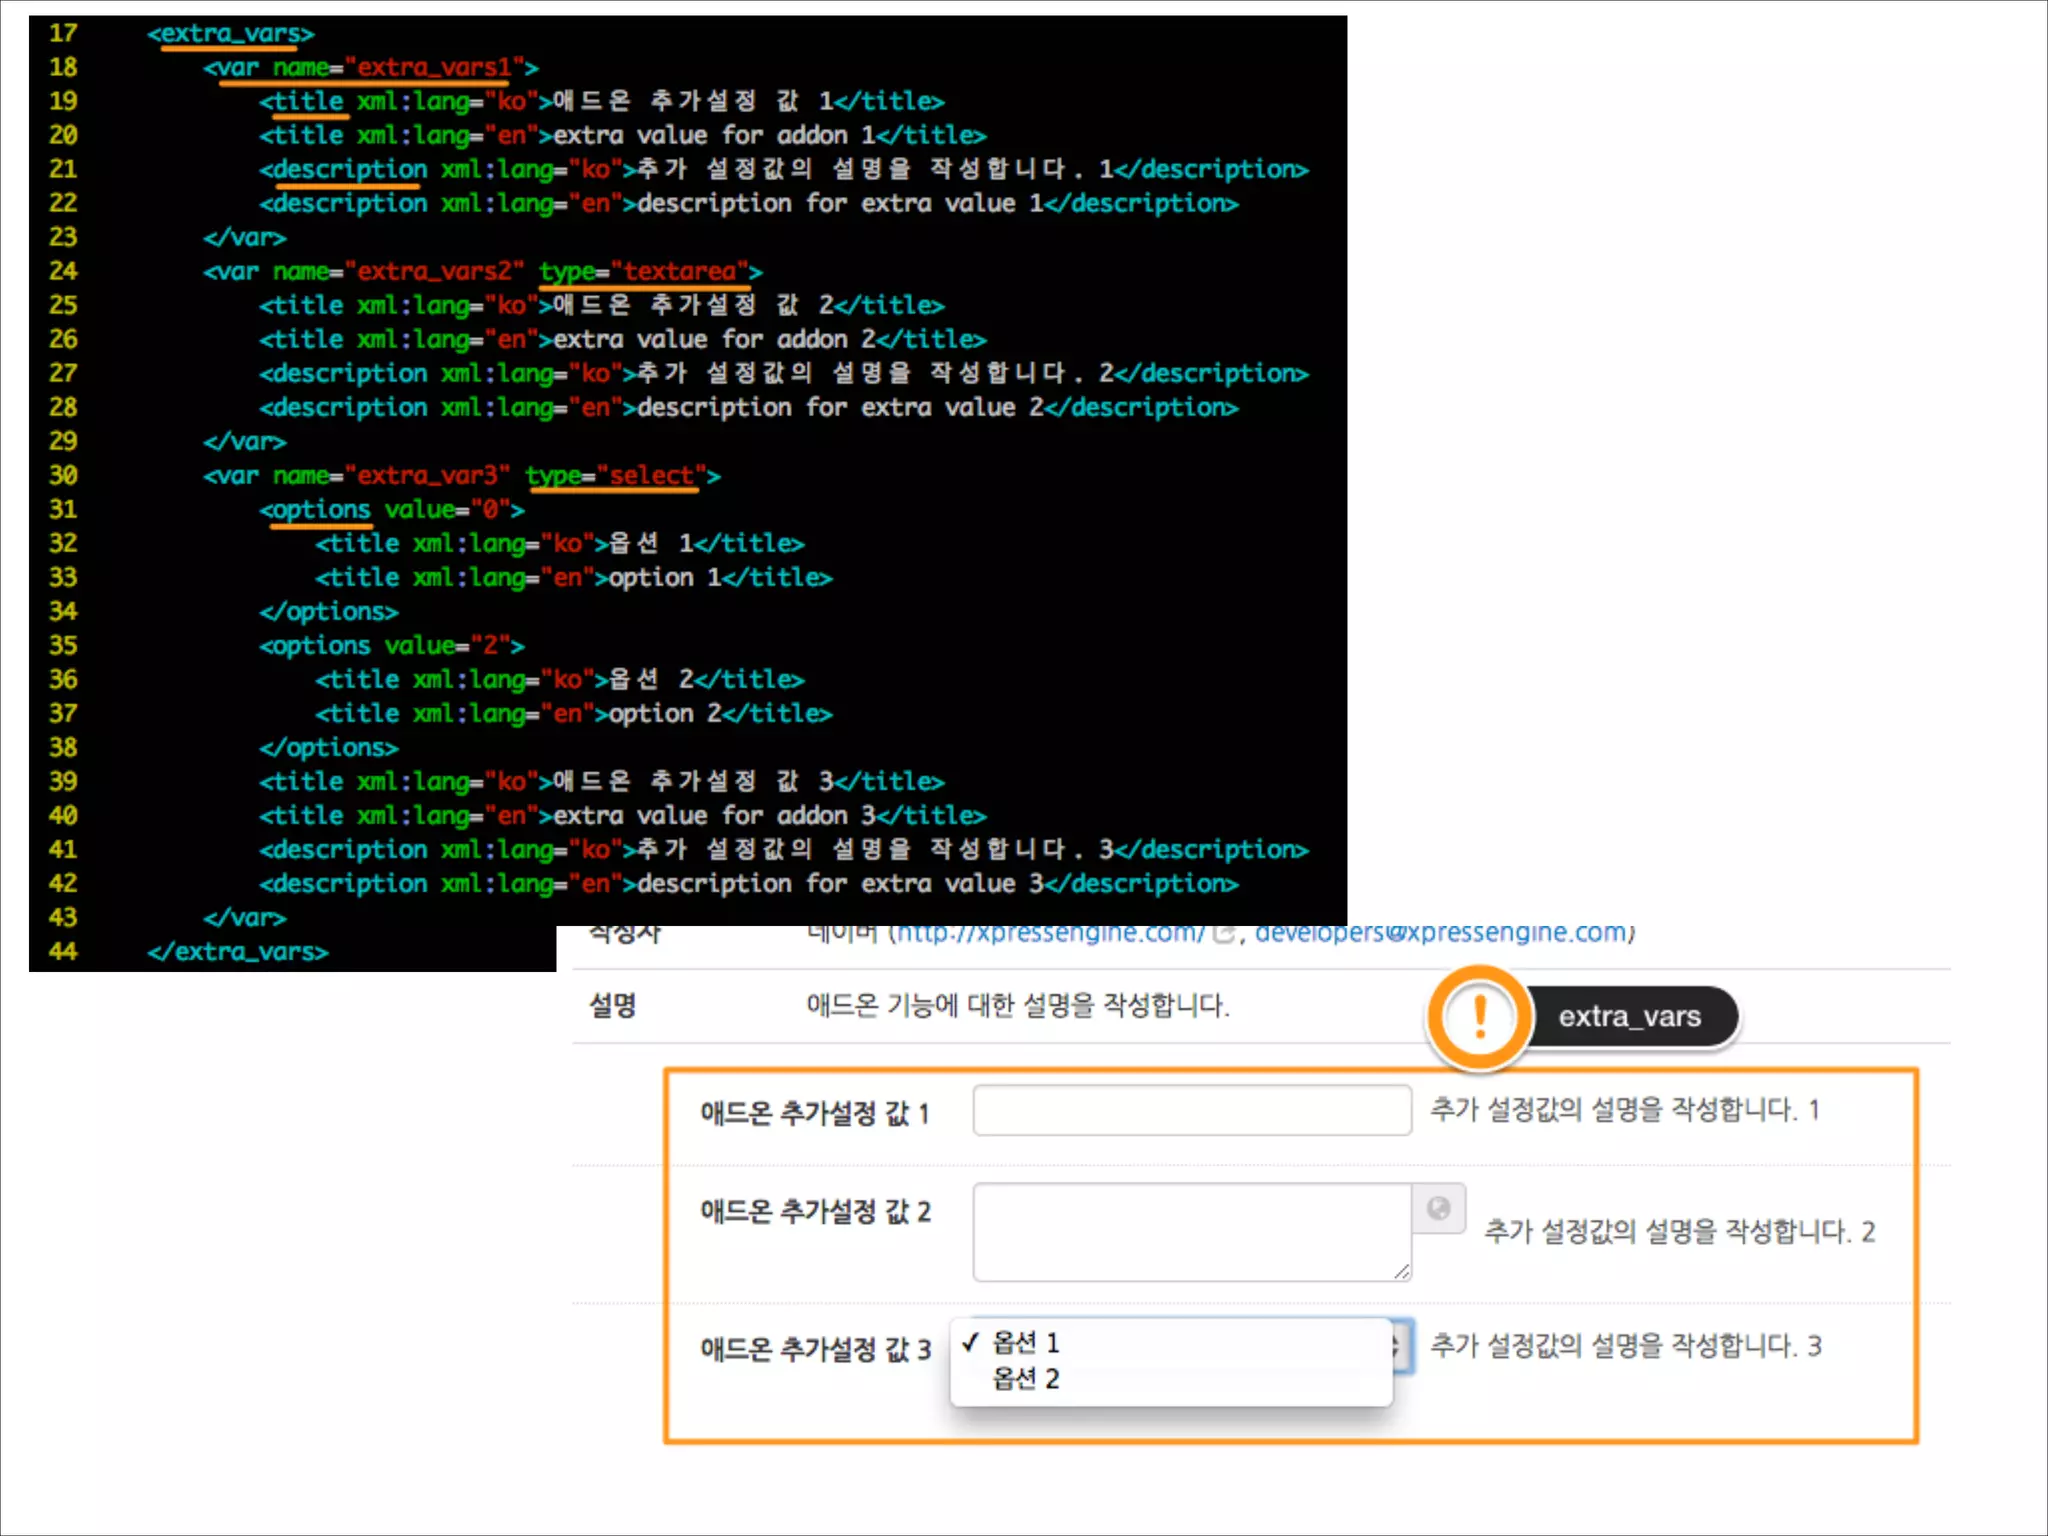Click external link icon after xpressengine URL
The width and height of the screenshot is (2048, 1536).
(1223, 935)
